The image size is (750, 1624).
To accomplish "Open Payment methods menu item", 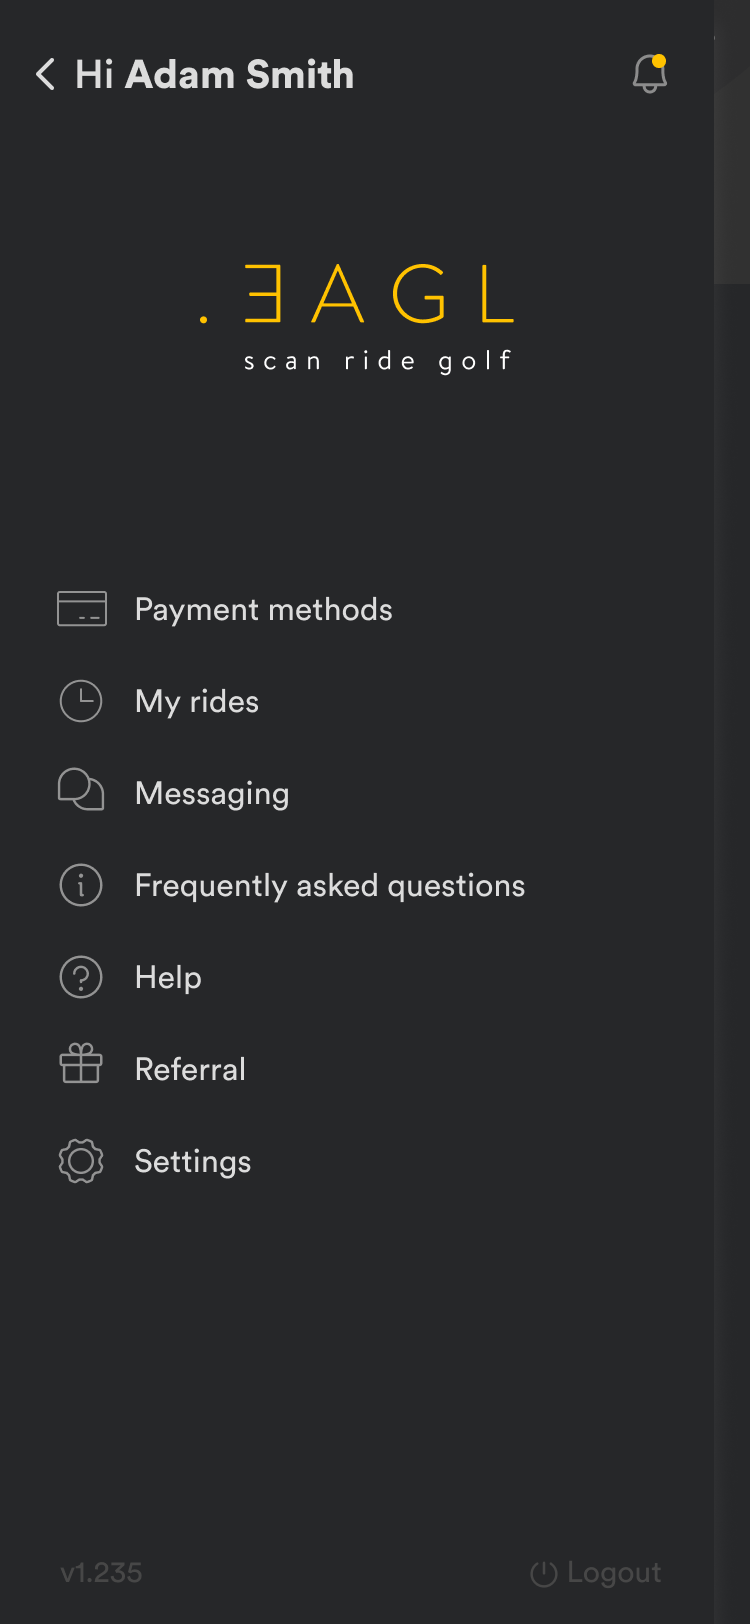I will [264, 609].
